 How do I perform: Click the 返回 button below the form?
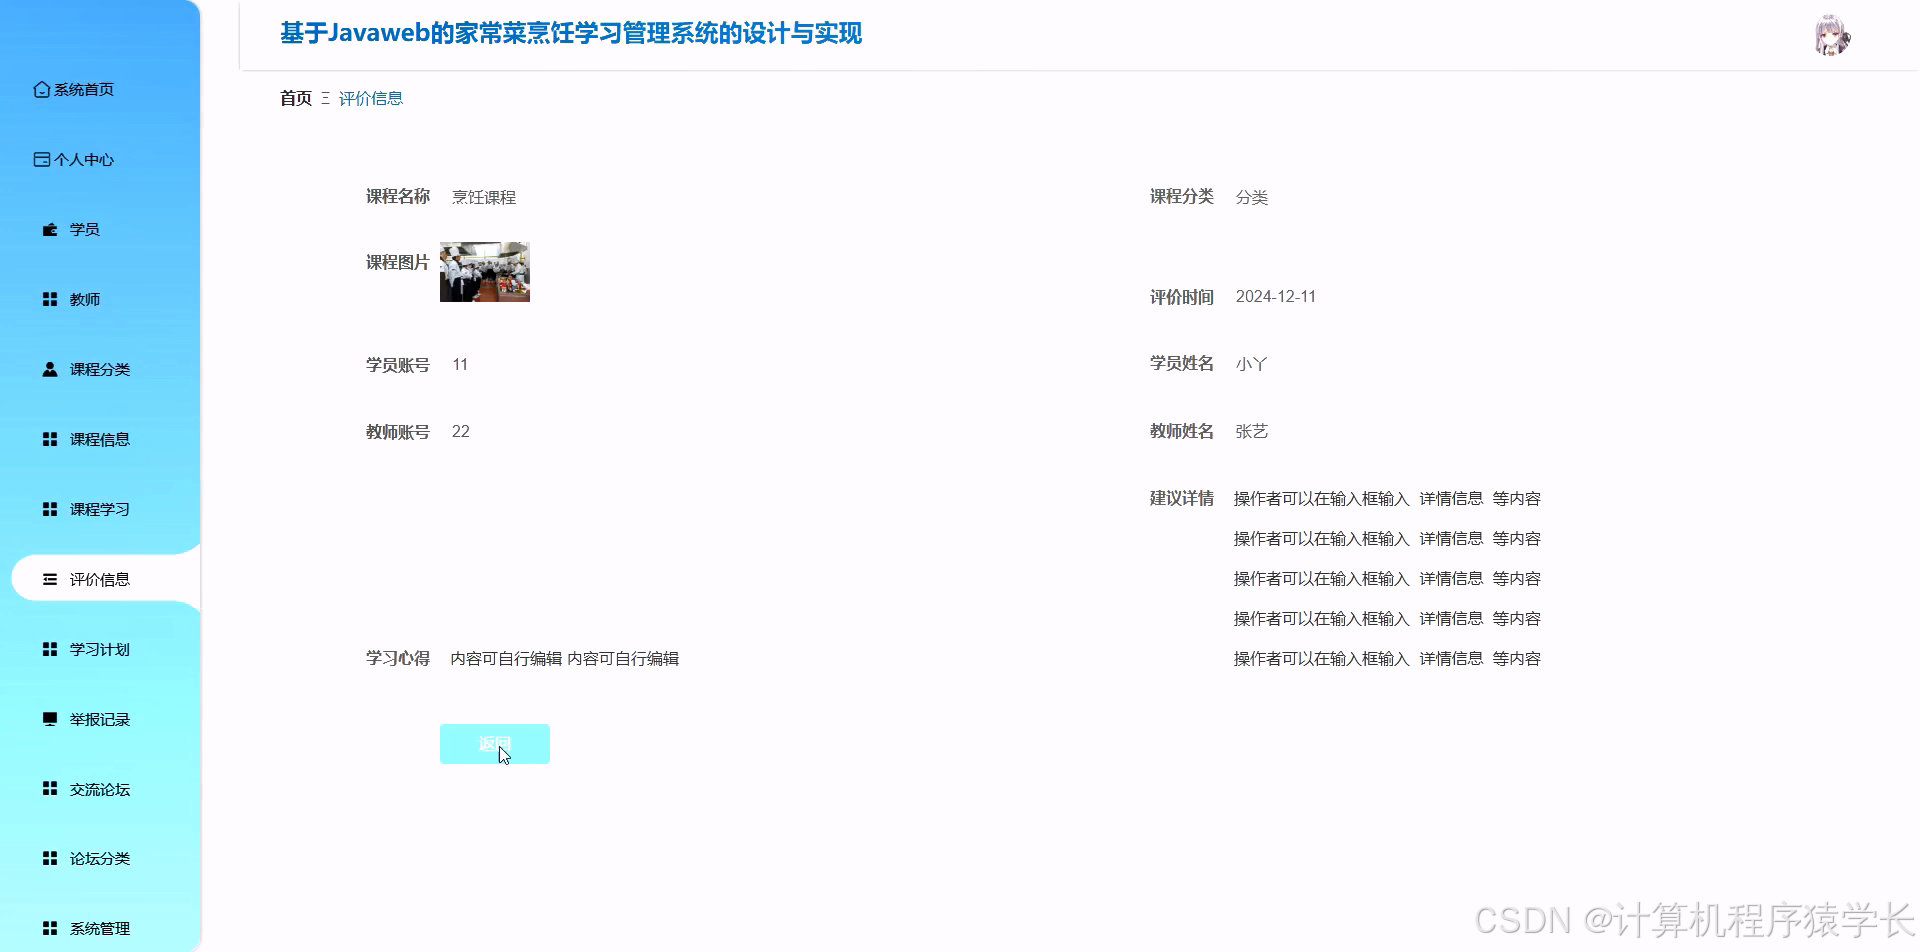pos(494,743)
